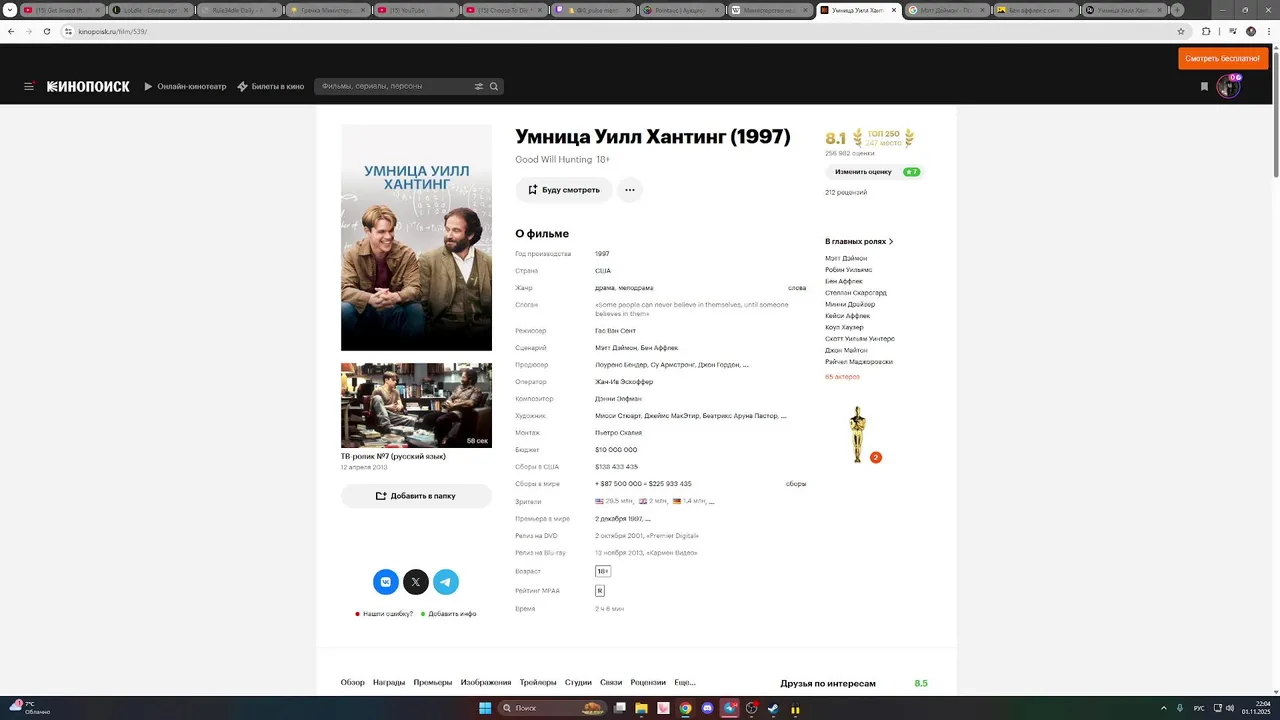The width and height of the screenshot is (1280, 720).
Task: Open director Гас Ван Сент link
Action: coord(615,331)
